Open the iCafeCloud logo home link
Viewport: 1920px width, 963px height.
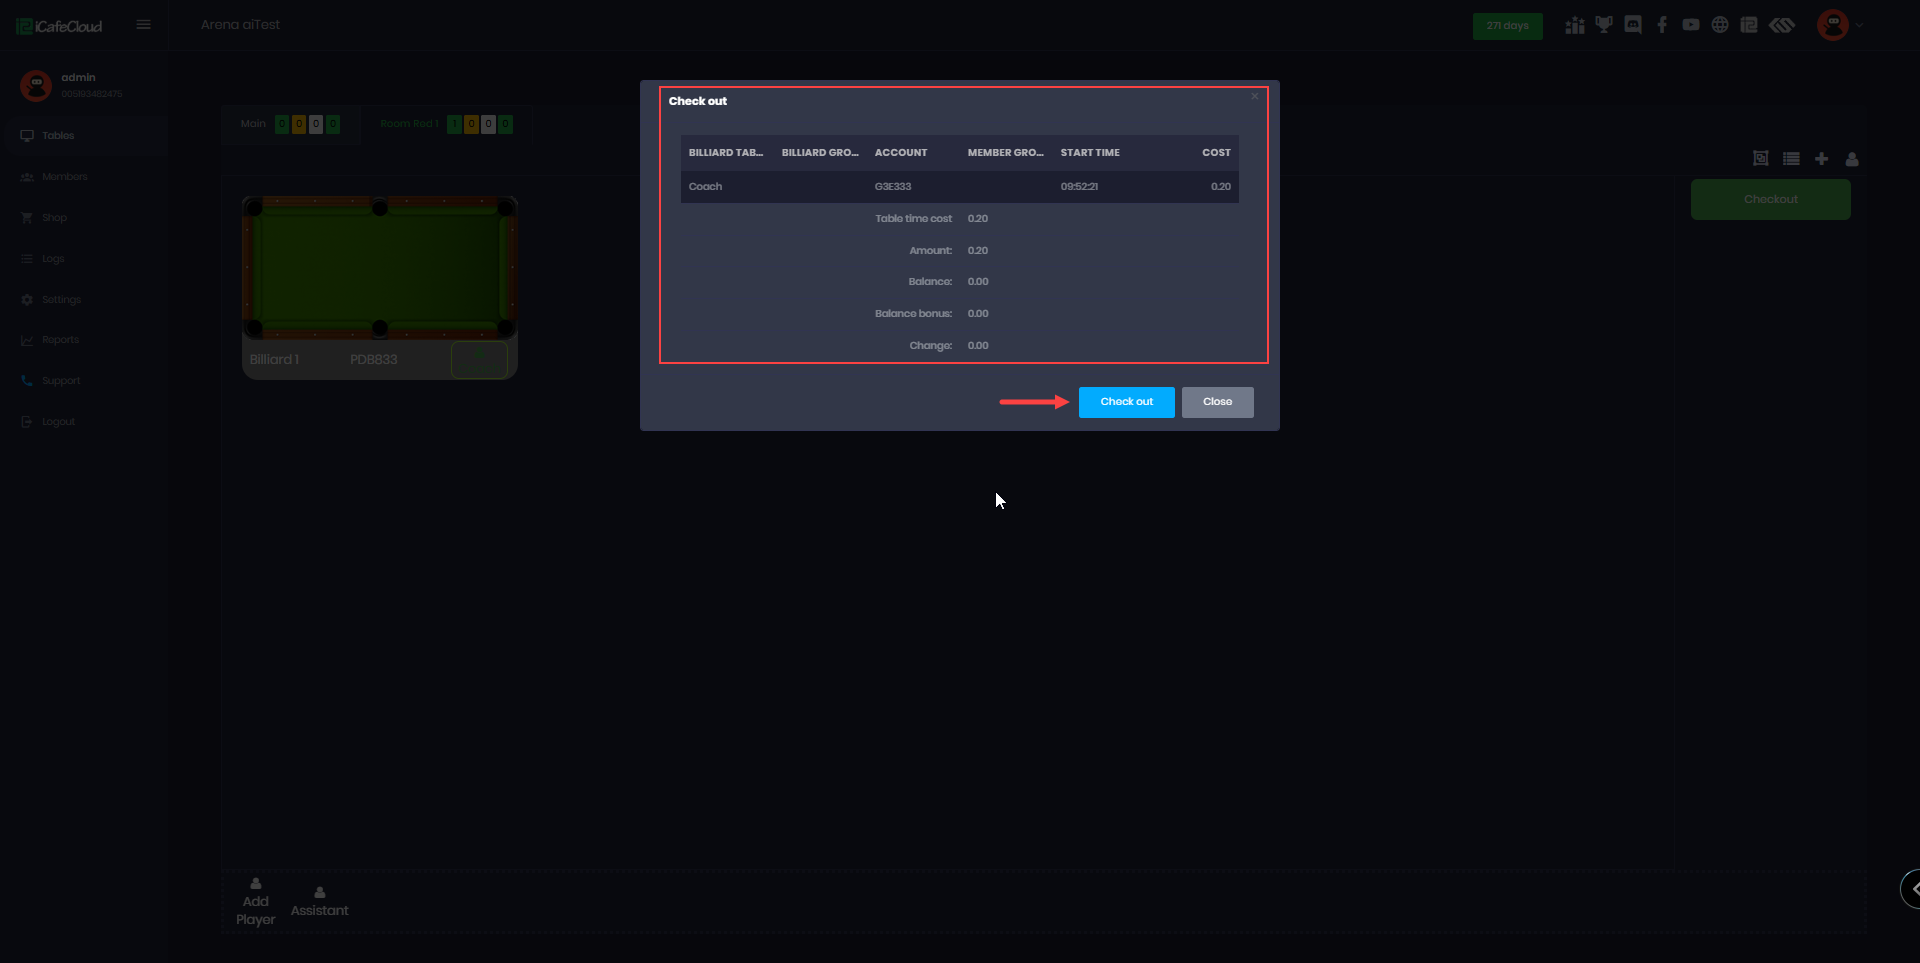60,26
